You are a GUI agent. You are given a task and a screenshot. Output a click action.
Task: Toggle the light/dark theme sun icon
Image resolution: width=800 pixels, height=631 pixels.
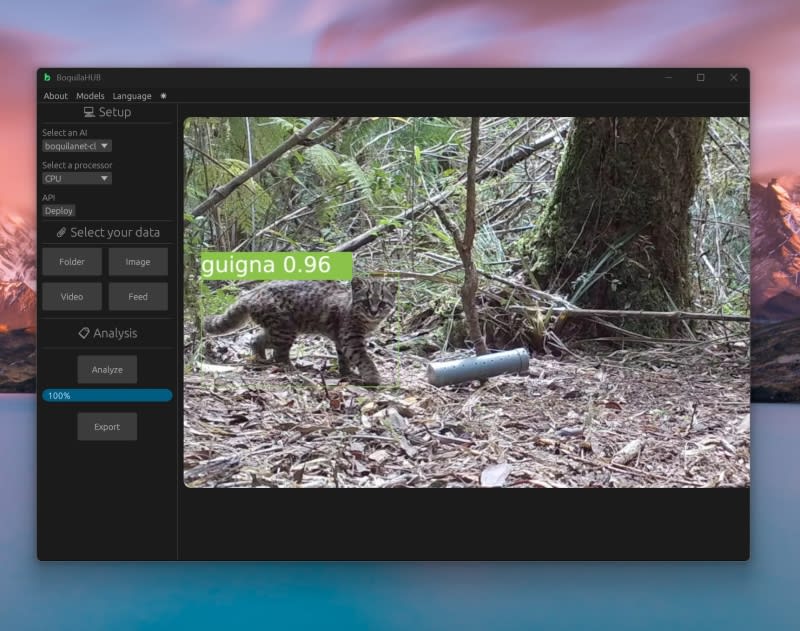(163, 96)
